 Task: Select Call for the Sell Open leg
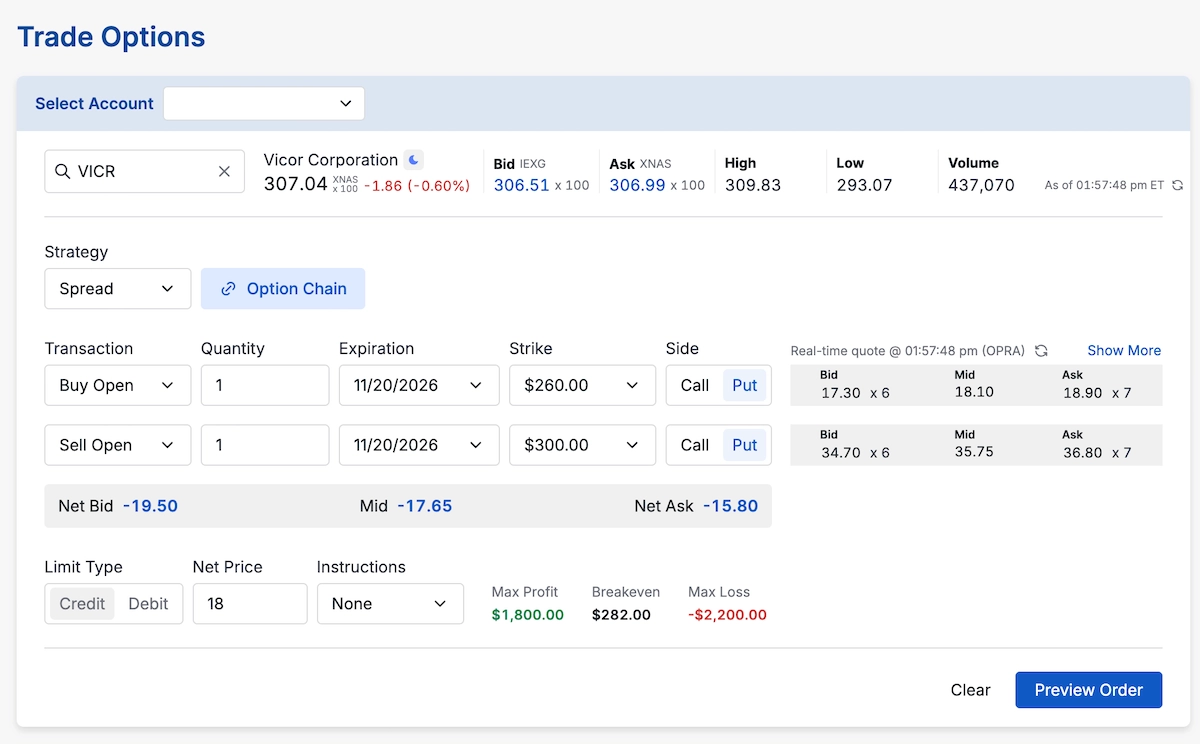click(x=695, y=445)
